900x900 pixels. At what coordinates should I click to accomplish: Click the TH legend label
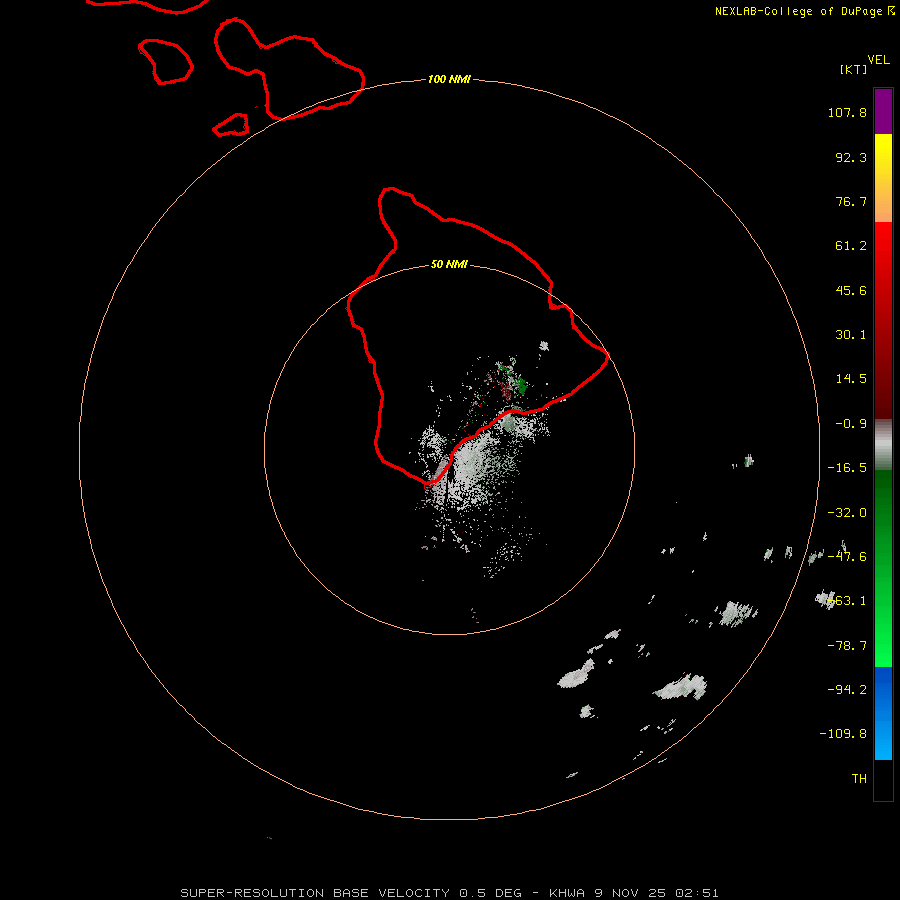coord(859,779)
